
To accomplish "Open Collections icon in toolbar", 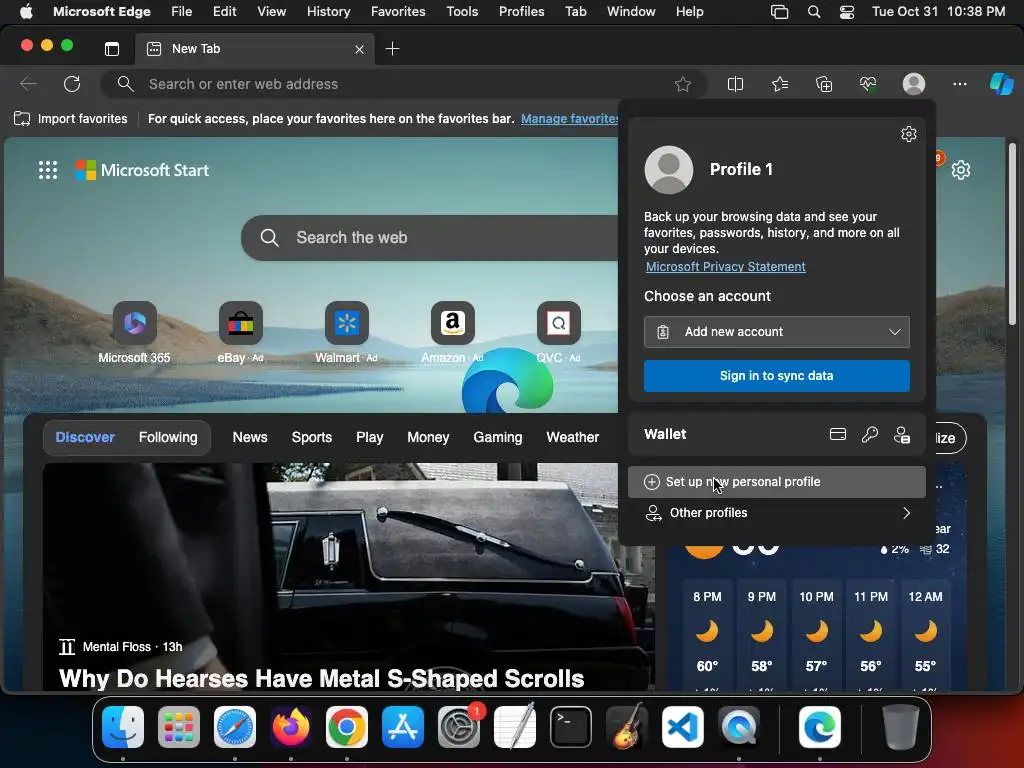I will [x=824, y=84].
